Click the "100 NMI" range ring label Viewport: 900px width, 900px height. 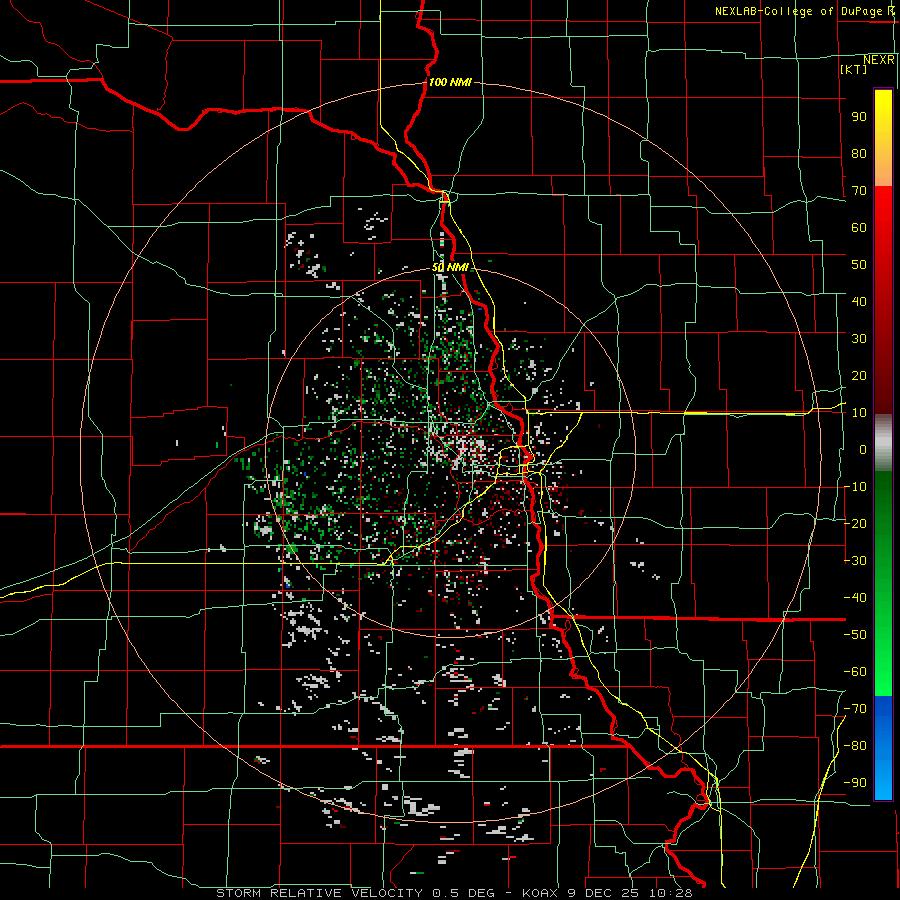click(x=450, y=82)
